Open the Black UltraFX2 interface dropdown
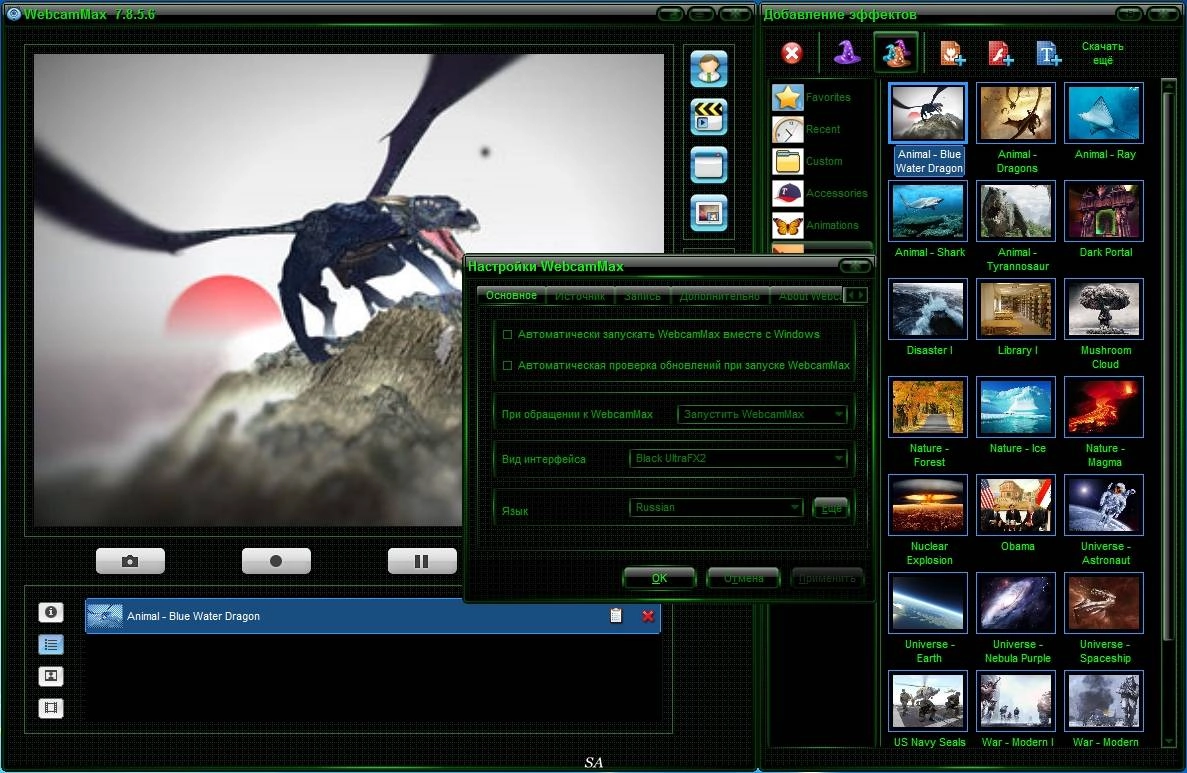Viewport: 1187px width, 773px height. coord(737,458)
